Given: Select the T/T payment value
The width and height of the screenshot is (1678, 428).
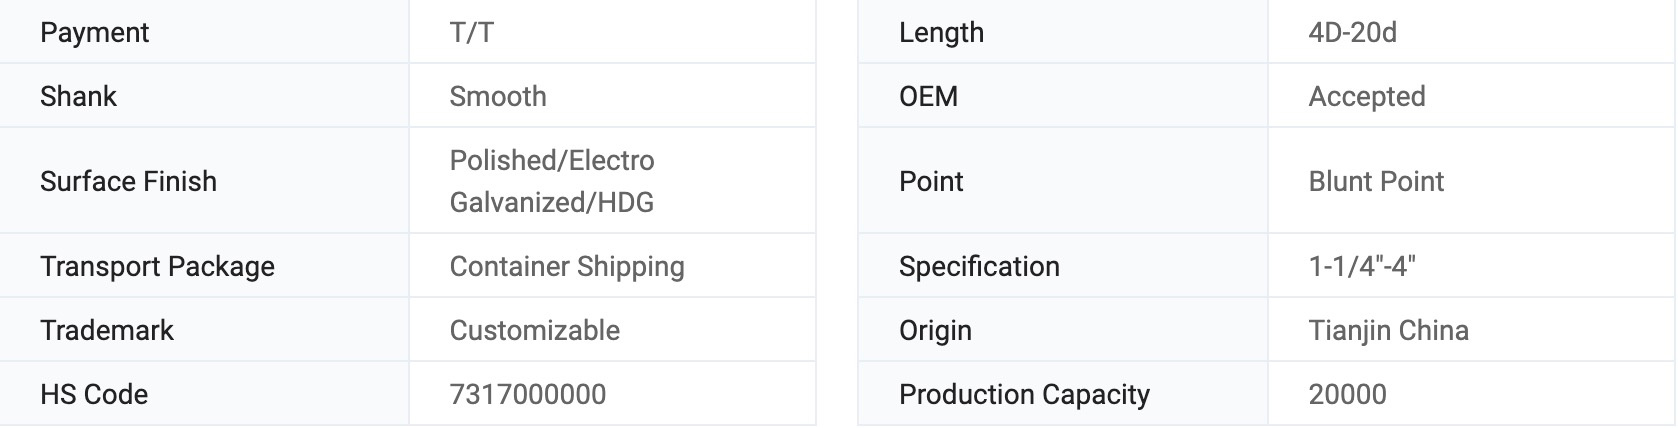Looking at the screenshot, I should click(471, 33).
